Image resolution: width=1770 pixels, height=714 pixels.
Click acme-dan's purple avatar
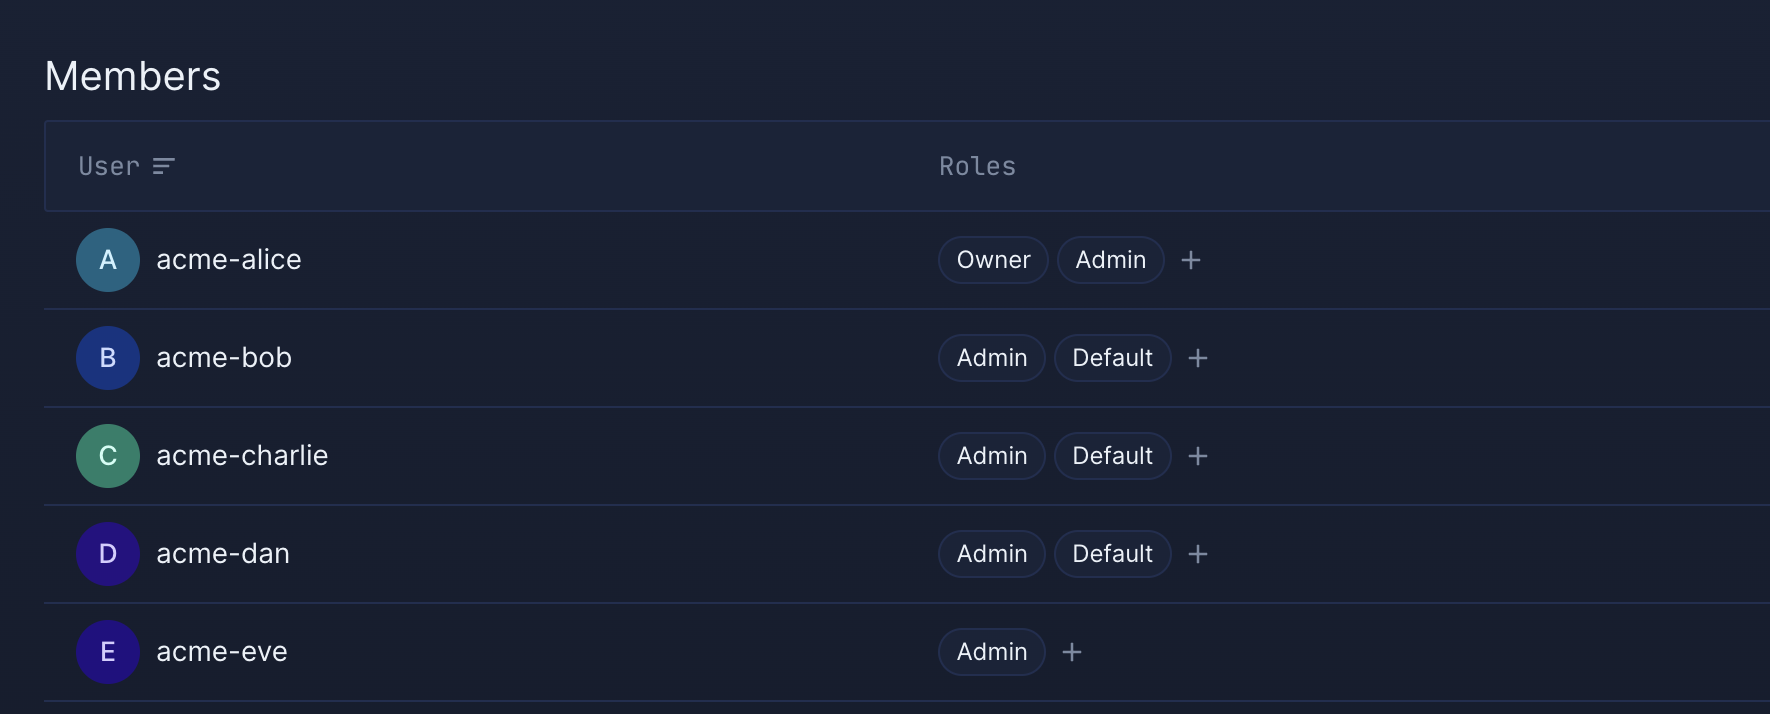[x=107, y=553]
